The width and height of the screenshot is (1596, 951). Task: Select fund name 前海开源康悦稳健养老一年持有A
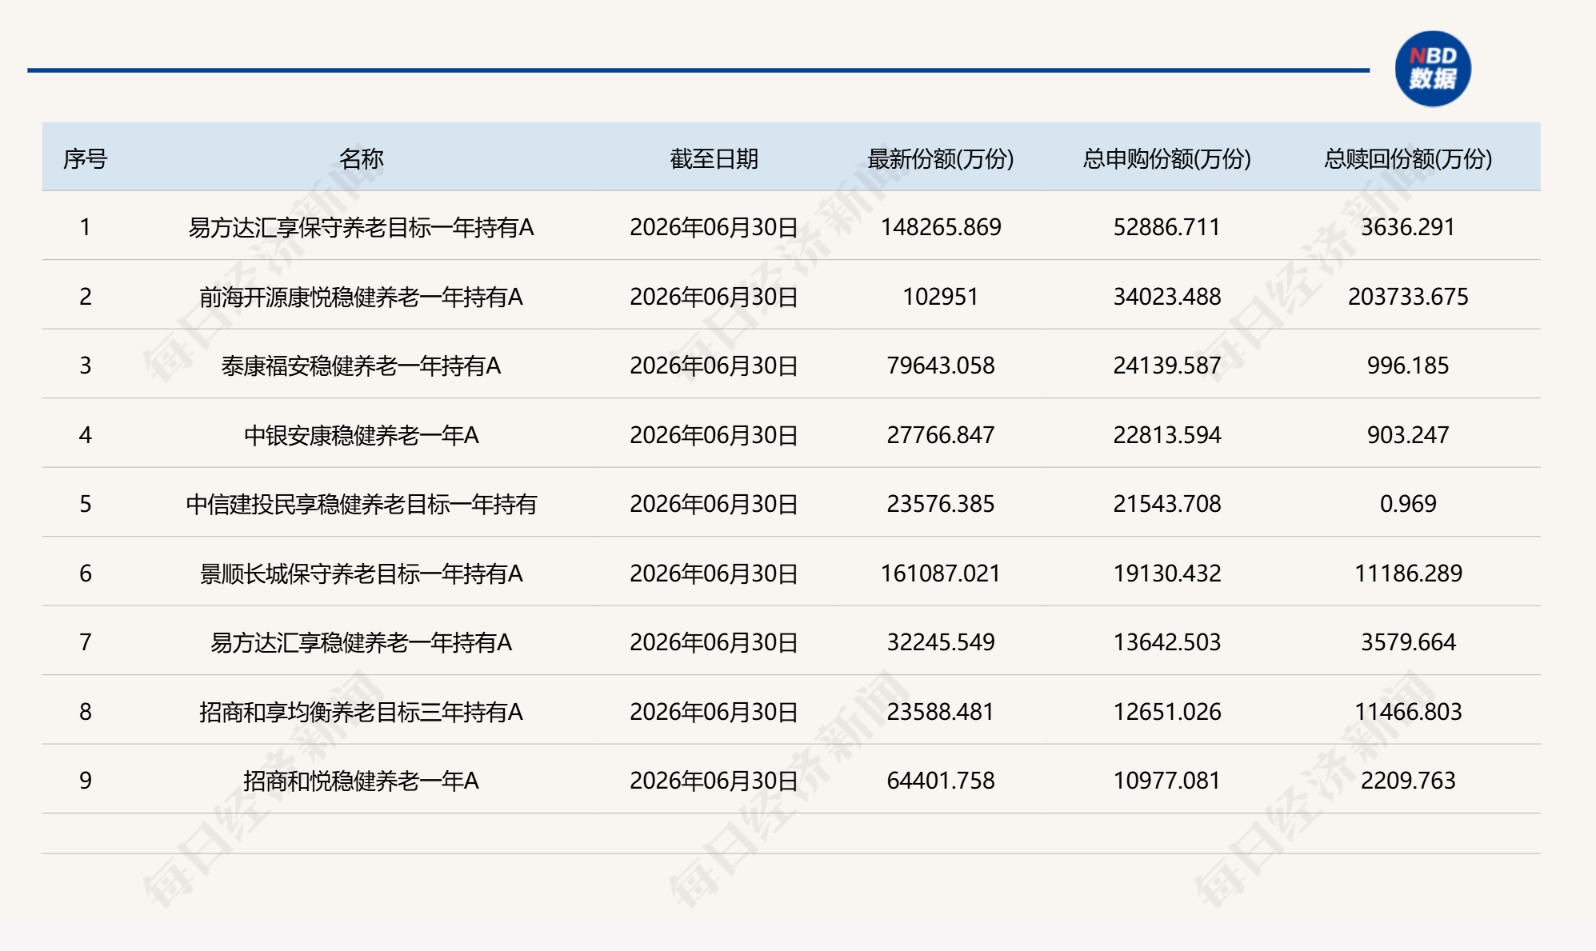pos(361,297)
